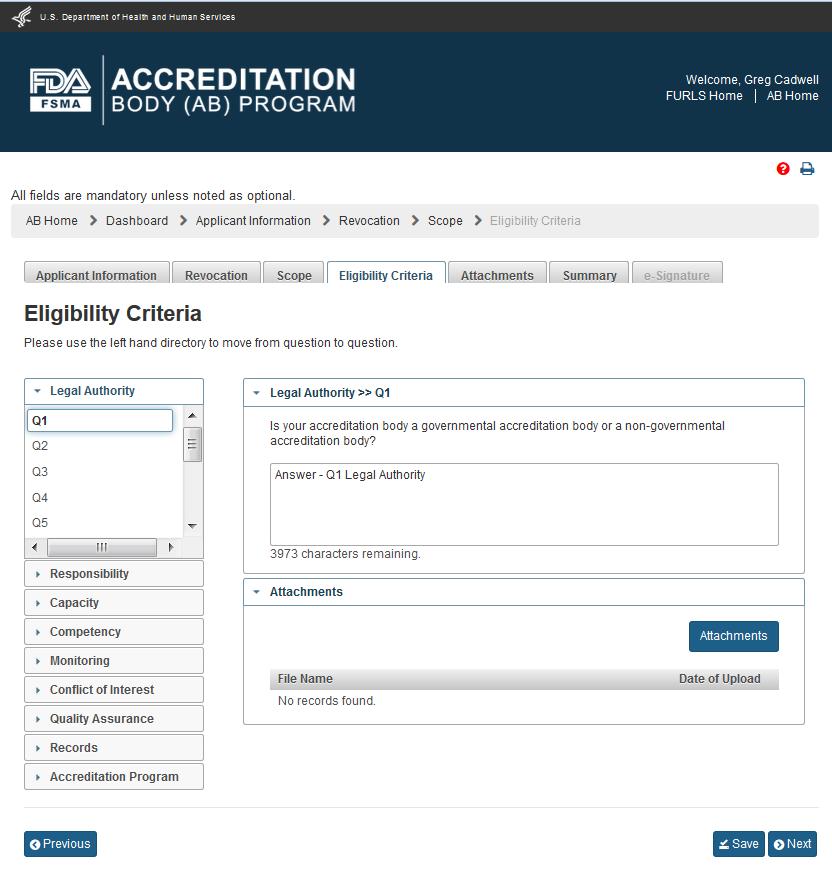The width and height of the screenshot is (832, 883).
Task: Click the Q1 Legal Authority answer box
Action: pyautogui.click(x=524, y=504)
